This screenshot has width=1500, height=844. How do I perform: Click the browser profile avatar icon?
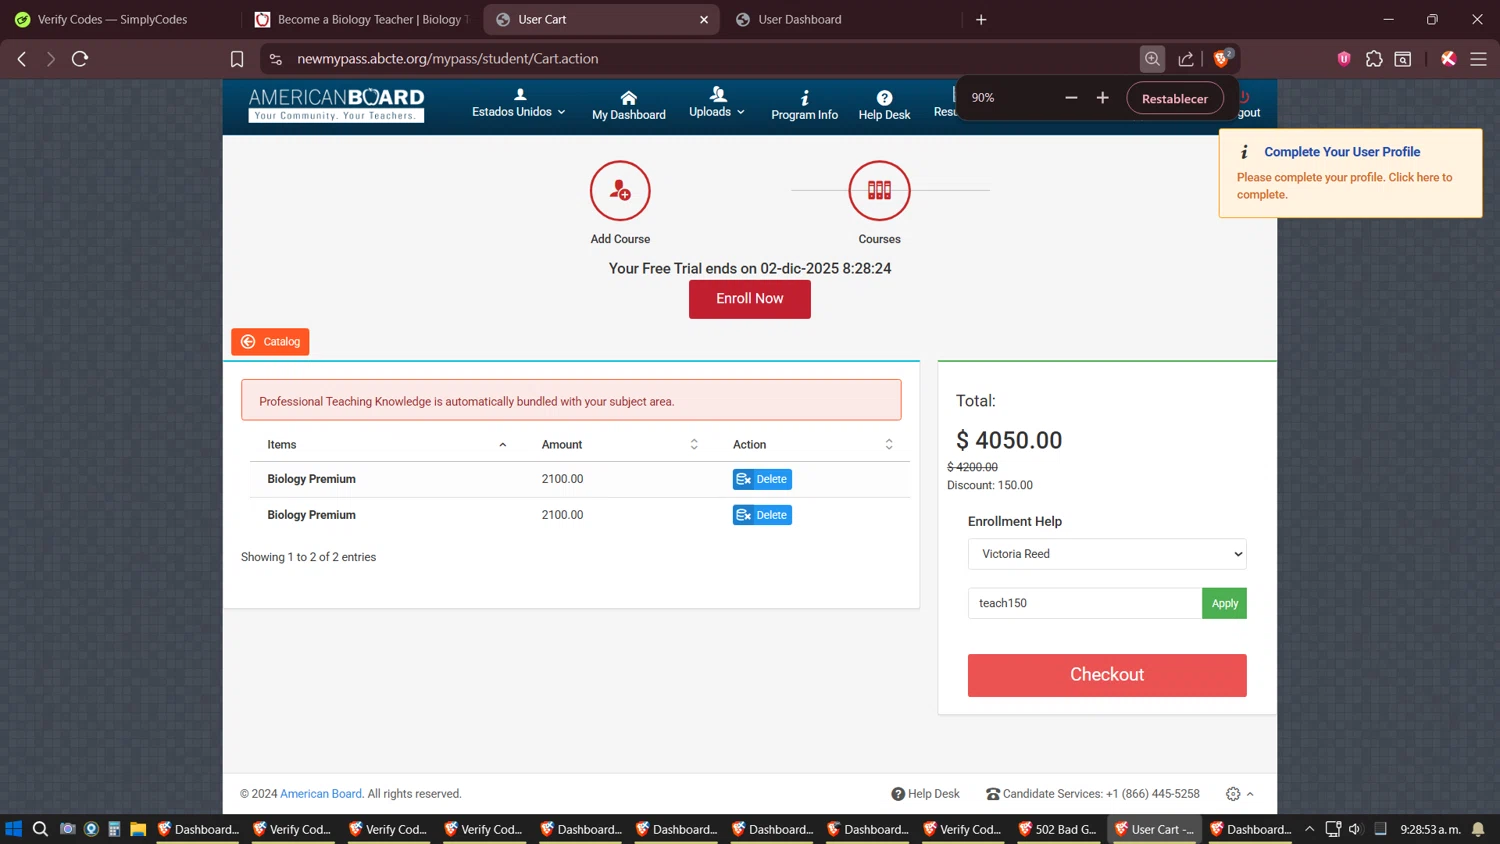(1448, 59)
